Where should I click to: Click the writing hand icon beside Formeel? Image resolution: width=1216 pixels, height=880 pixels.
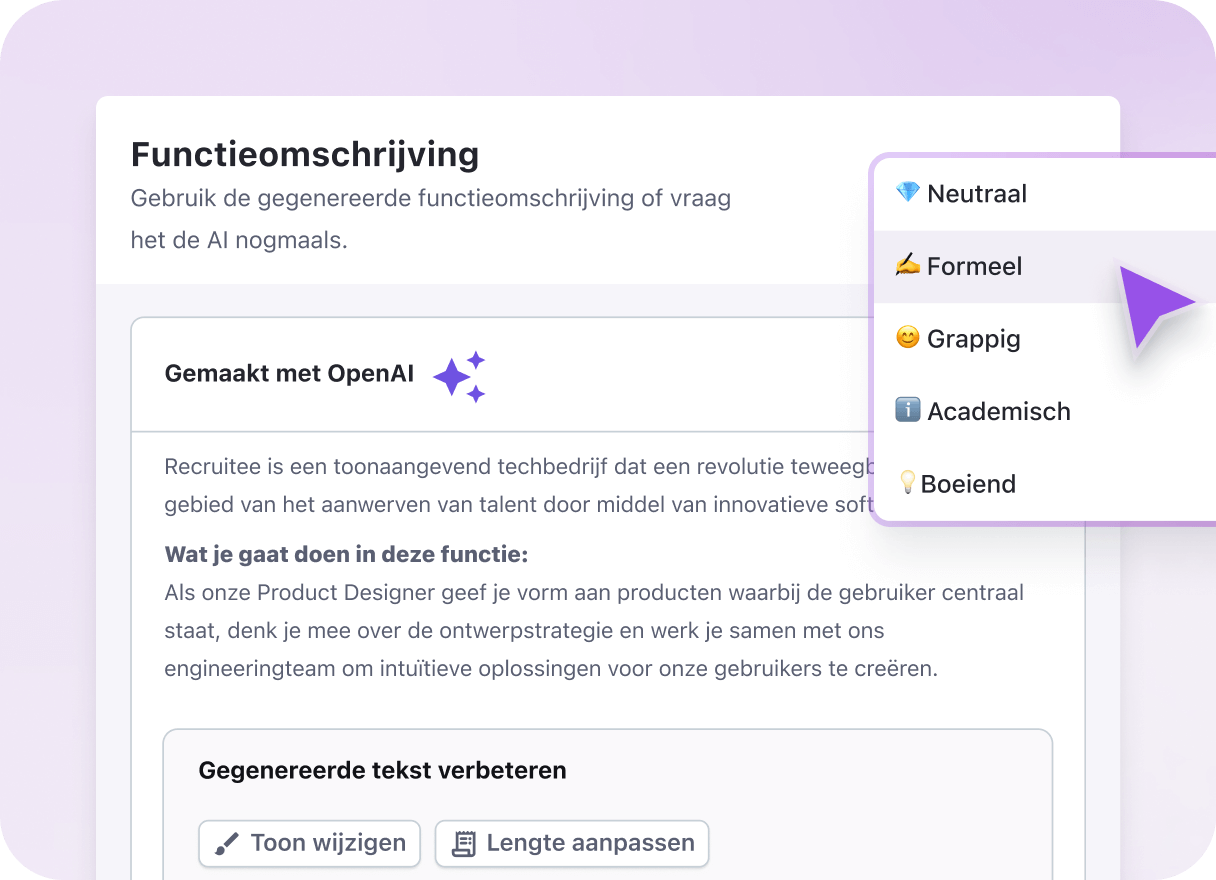point(906,266)
